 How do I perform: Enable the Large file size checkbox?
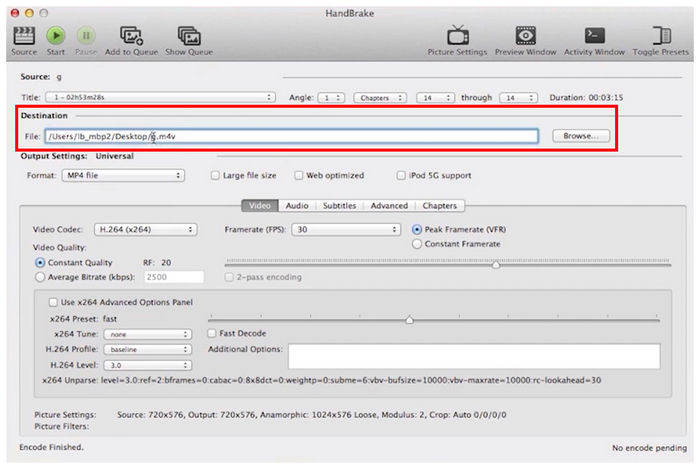click(215, 176)
